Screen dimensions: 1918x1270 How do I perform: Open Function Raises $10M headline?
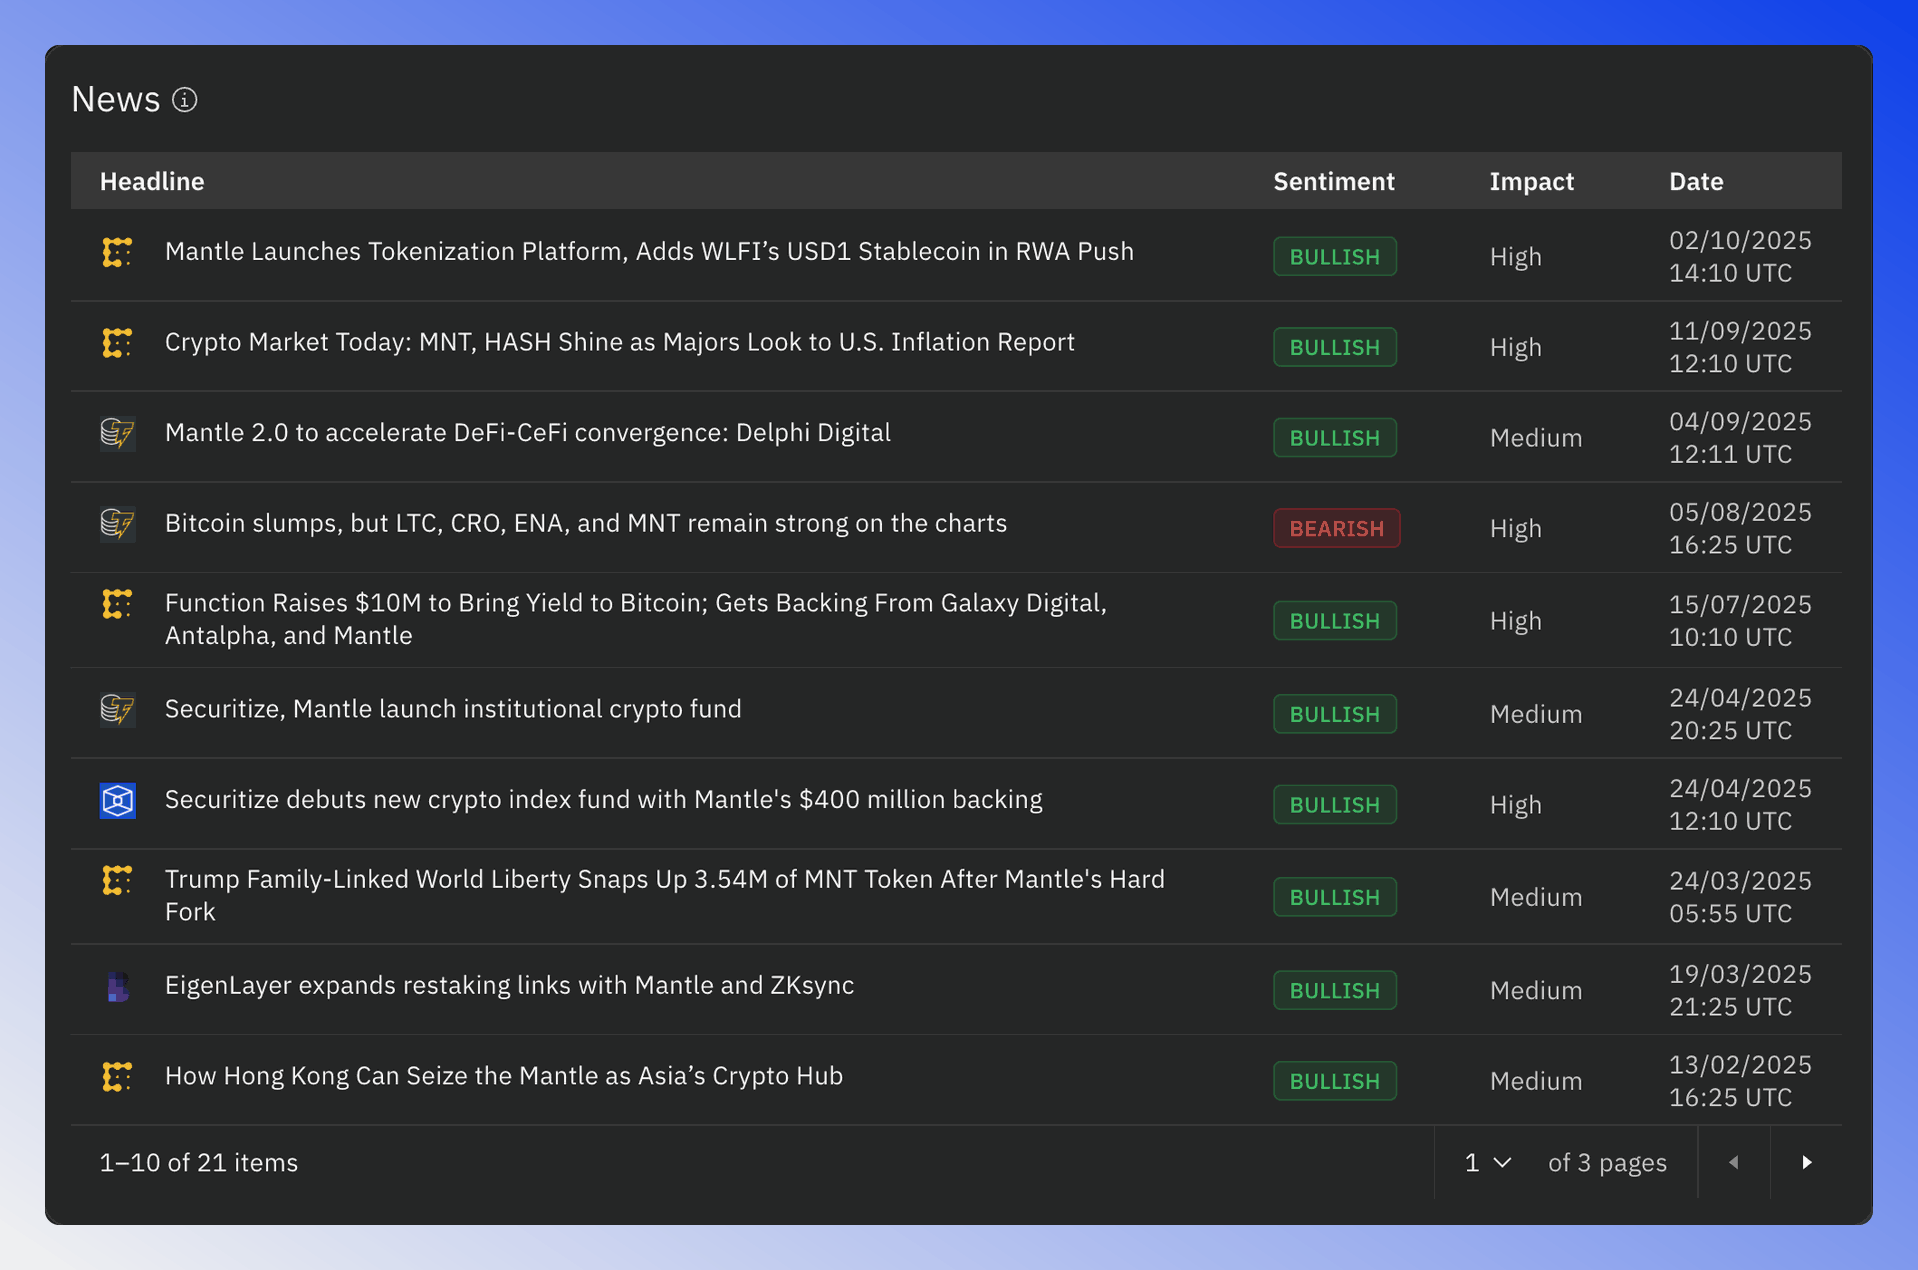click(x=636, y=619)
